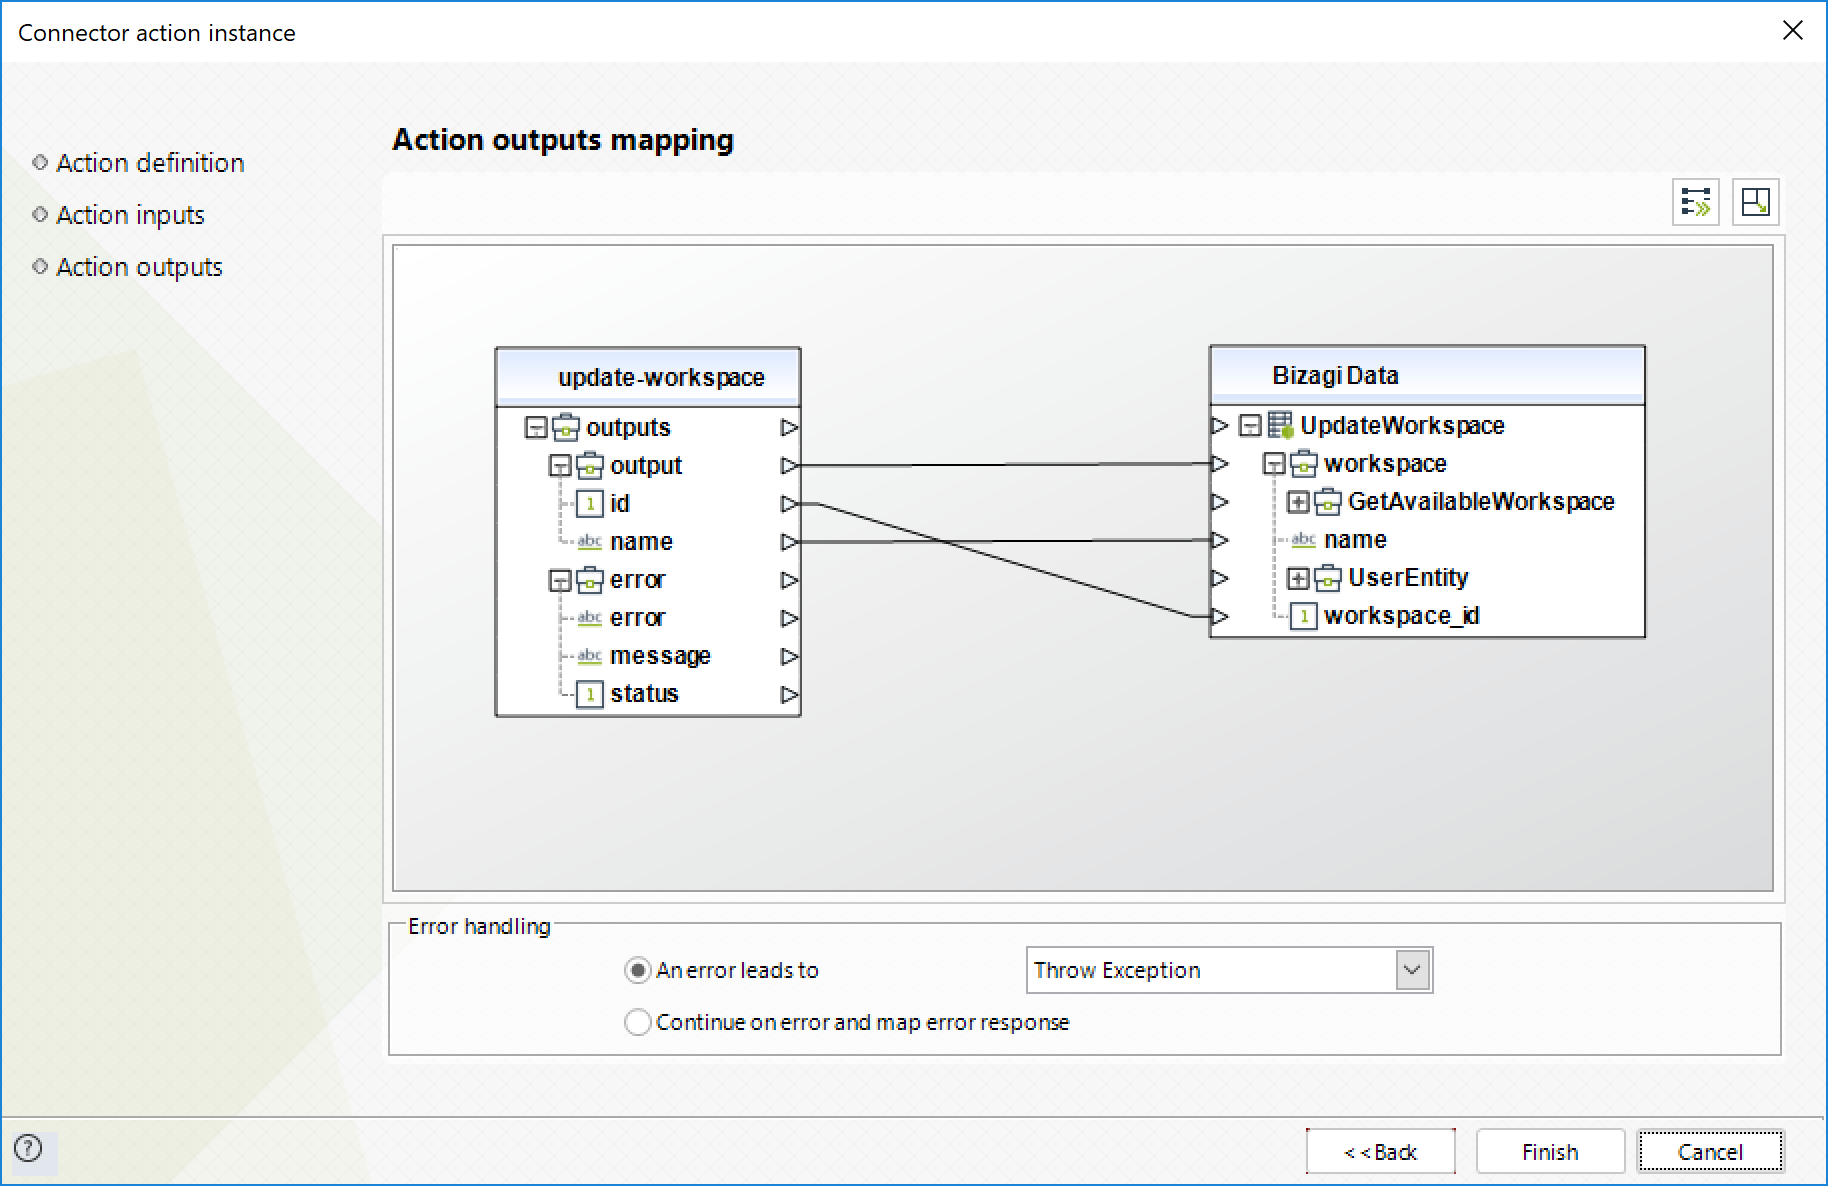Screen dimensions: 1828x1186
Task: Click the UpdateWorkspace entity table icon
Action: 1280,425
